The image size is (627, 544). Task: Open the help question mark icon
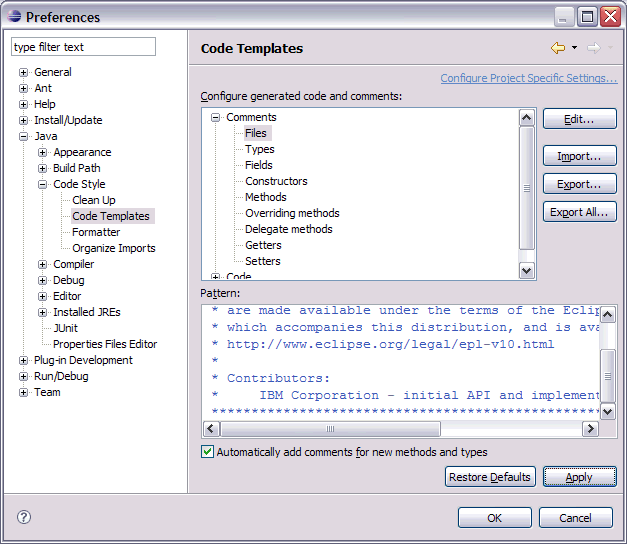pos(24,517)
